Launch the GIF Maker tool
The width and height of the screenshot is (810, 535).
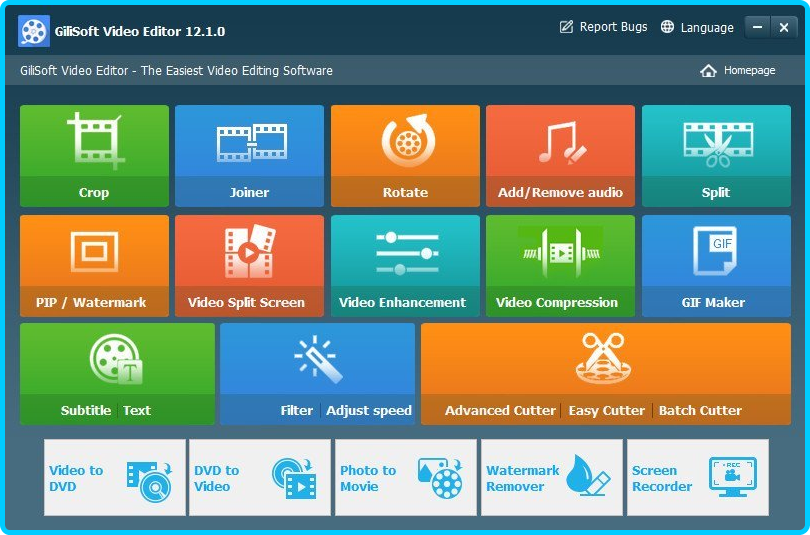[715, 265]
